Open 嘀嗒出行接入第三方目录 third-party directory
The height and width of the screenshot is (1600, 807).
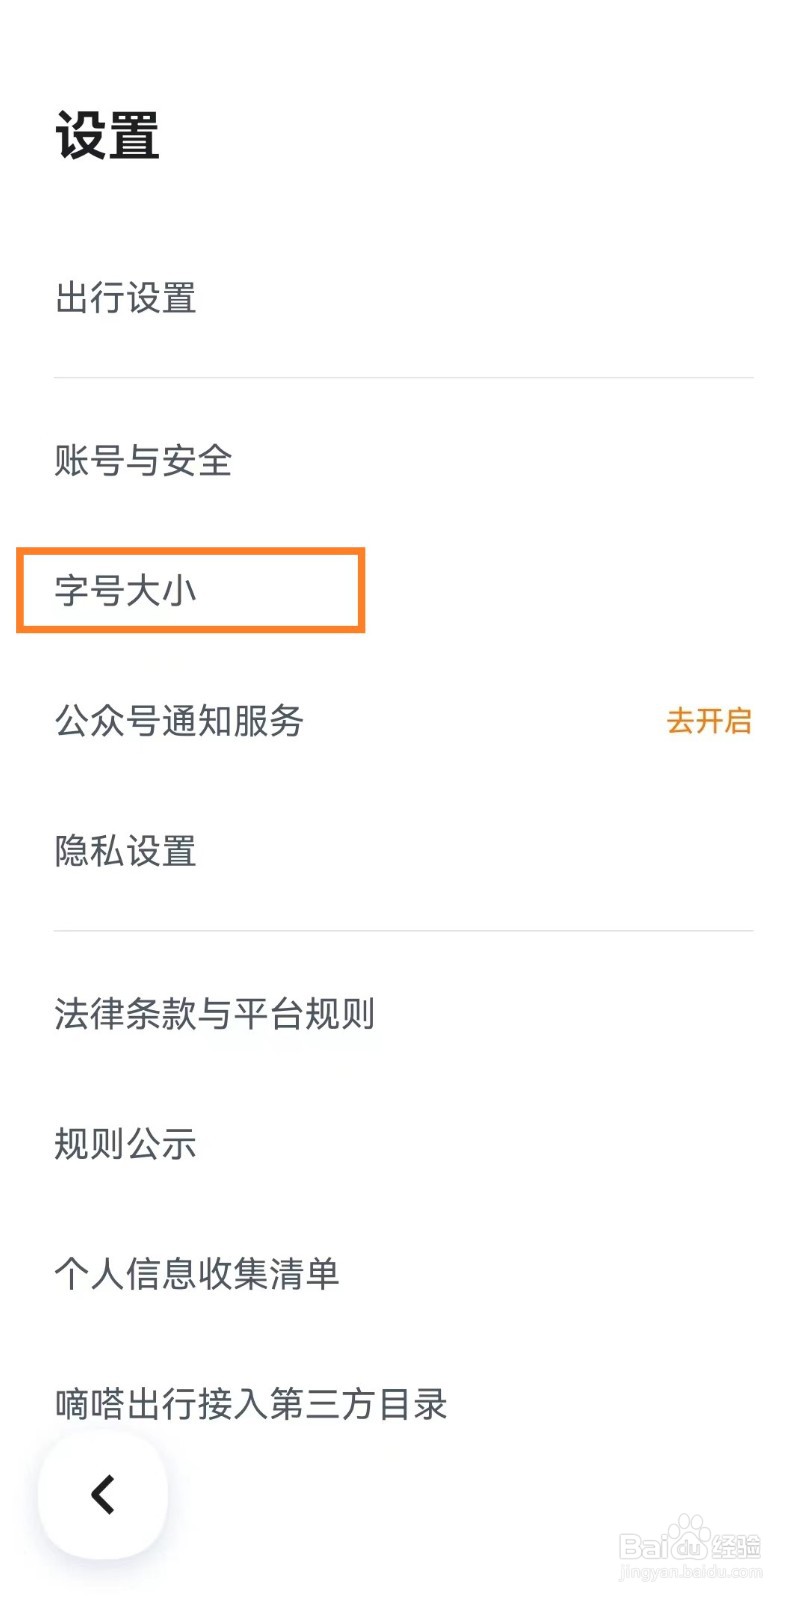tap(251, 1404)
